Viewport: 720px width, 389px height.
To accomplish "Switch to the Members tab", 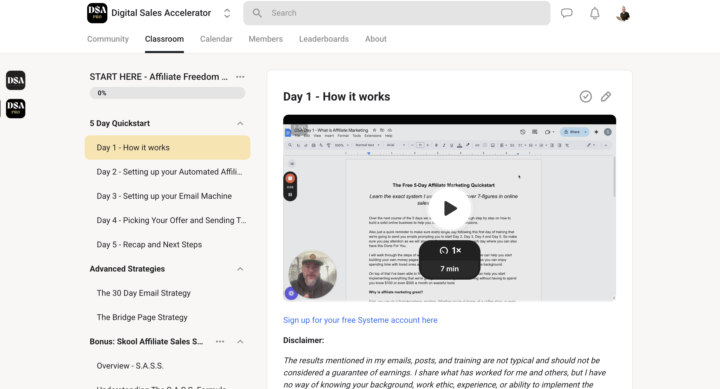I will (x=265, y=39).
